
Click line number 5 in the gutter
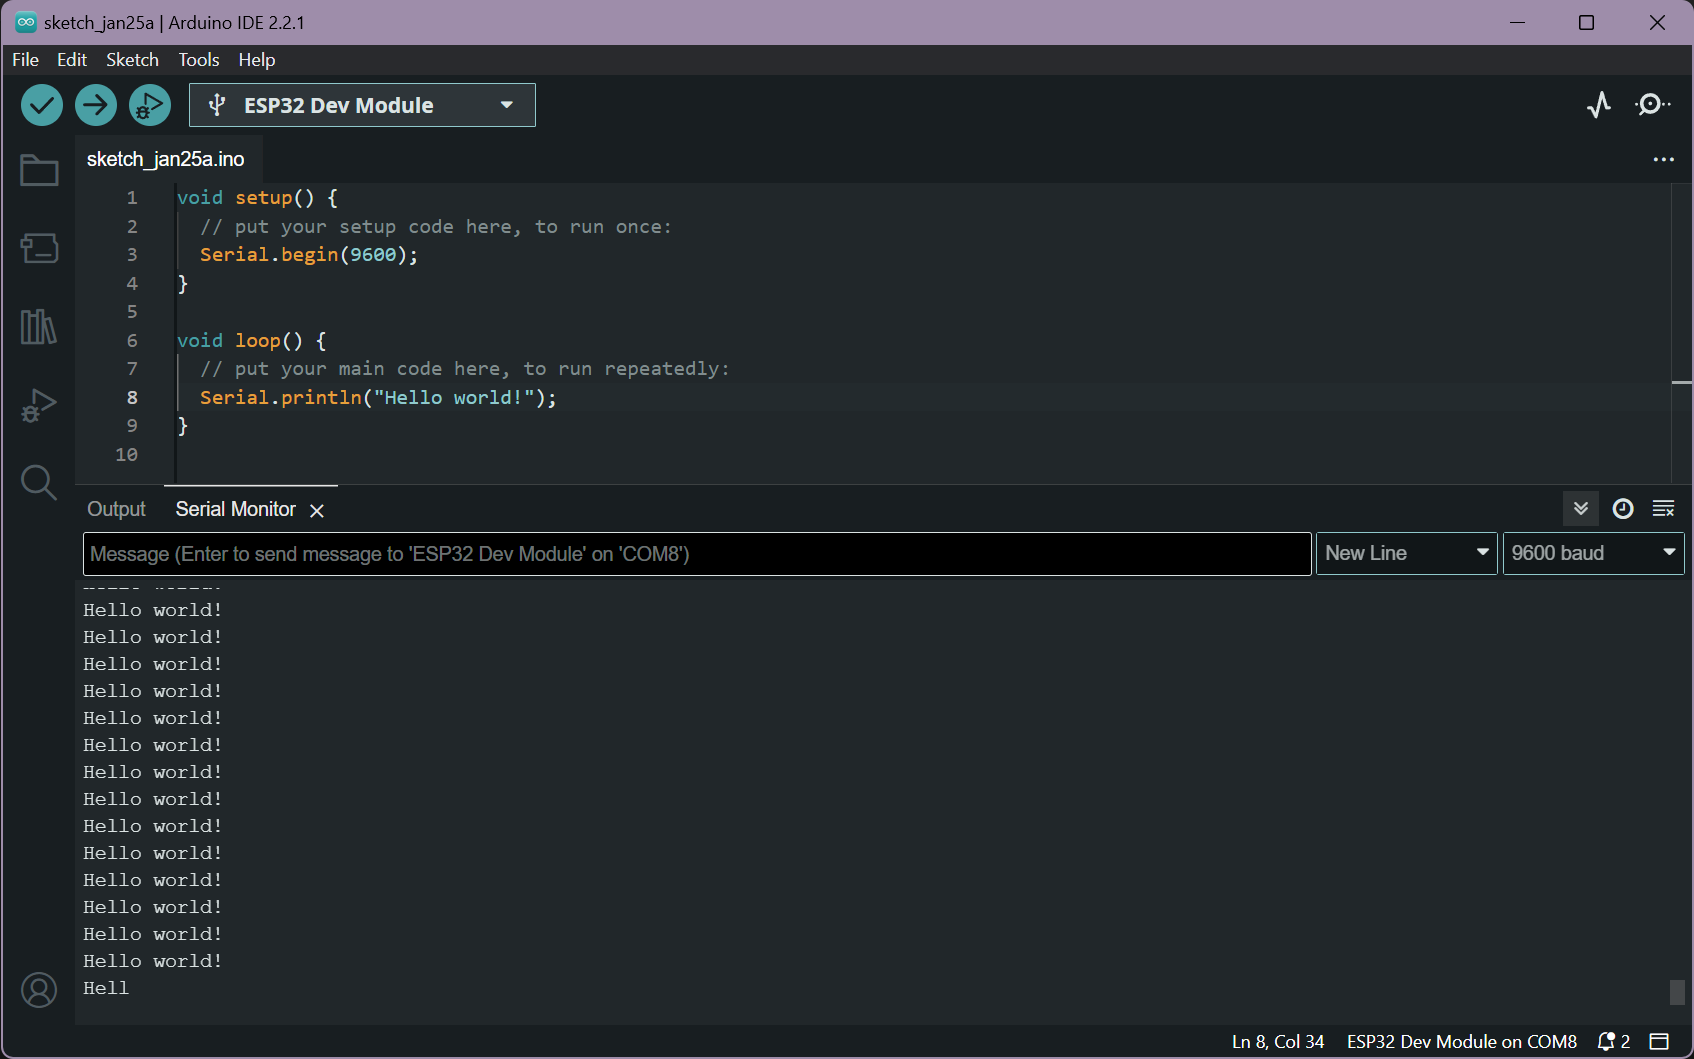(x=132, y=312)
